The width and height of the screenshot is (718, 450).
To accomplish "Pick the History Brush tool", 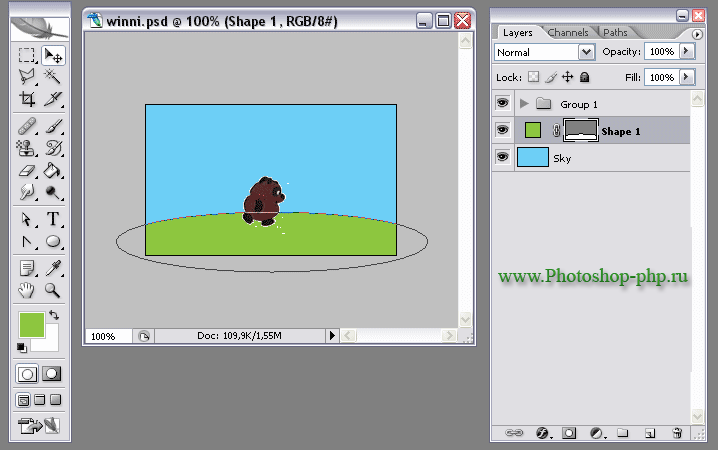I will coord(53,148).
